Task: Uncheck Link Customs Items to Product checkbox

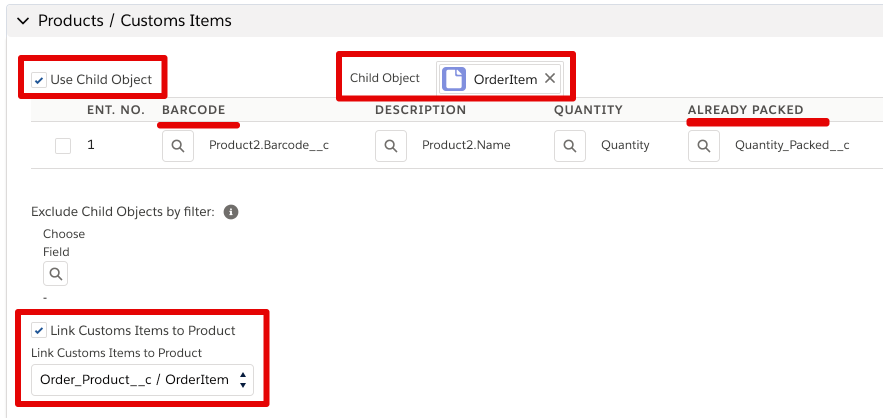Action: [x=39, y=331]
